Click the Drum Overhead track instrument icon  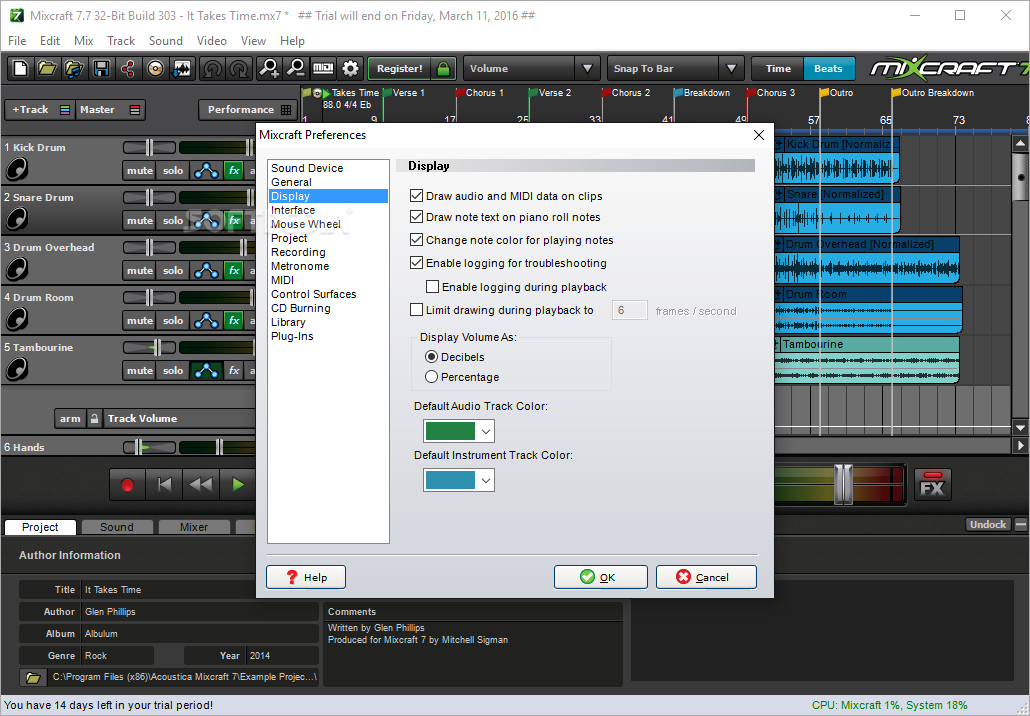16,269
